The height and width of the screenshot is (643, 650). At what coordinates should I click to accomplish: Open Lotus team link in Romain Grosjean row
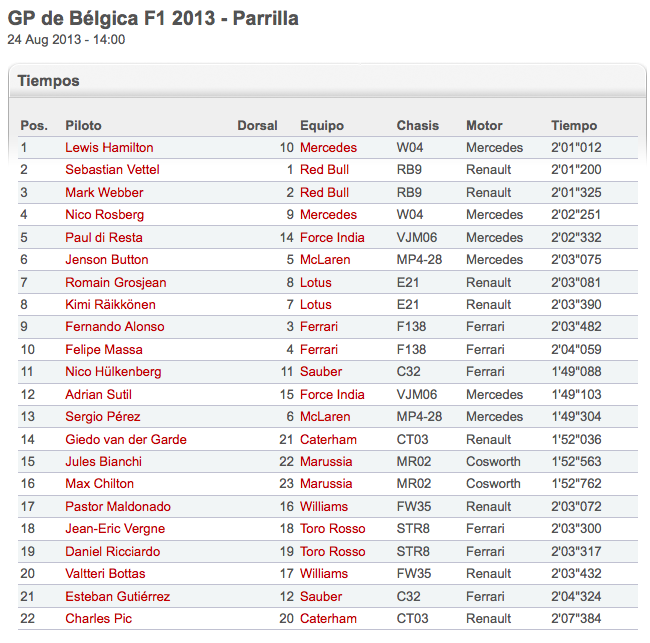pos(315,283)
